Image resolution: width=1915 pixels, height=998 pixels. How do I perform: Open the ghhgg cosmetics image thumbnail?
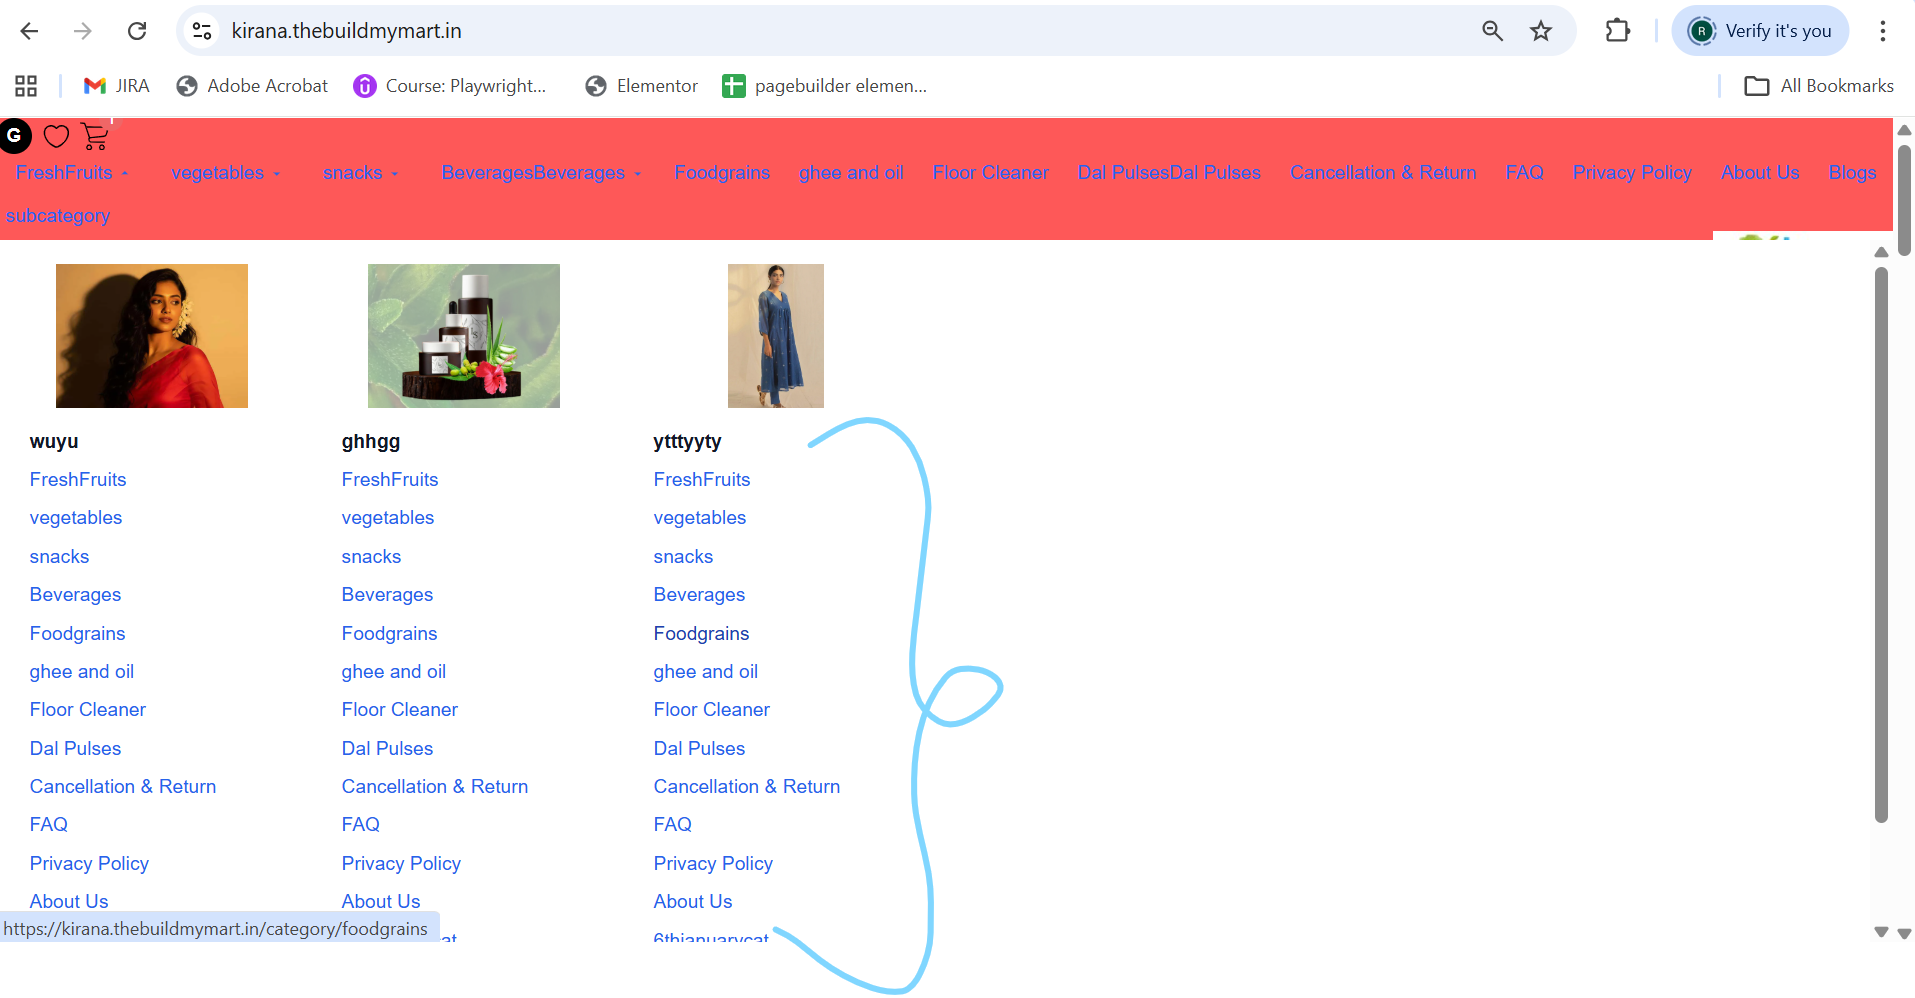(464, 336)
